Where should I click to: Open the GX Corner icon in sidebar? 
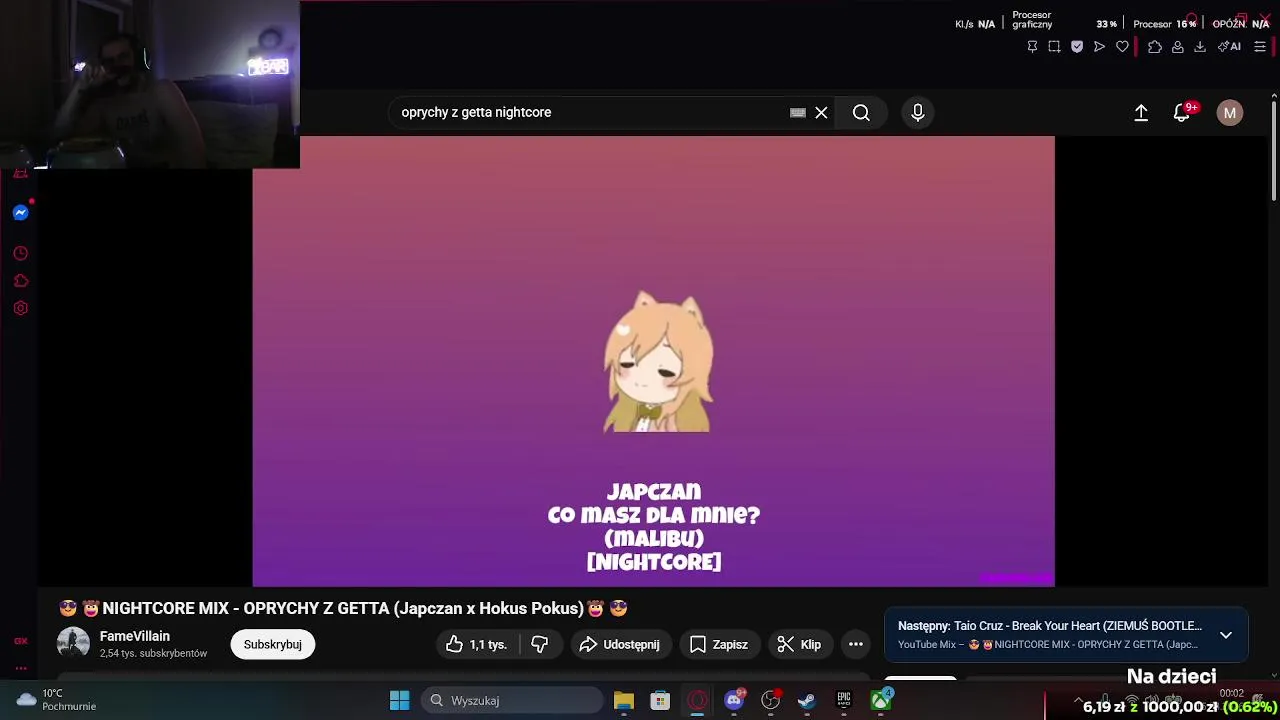20,641
